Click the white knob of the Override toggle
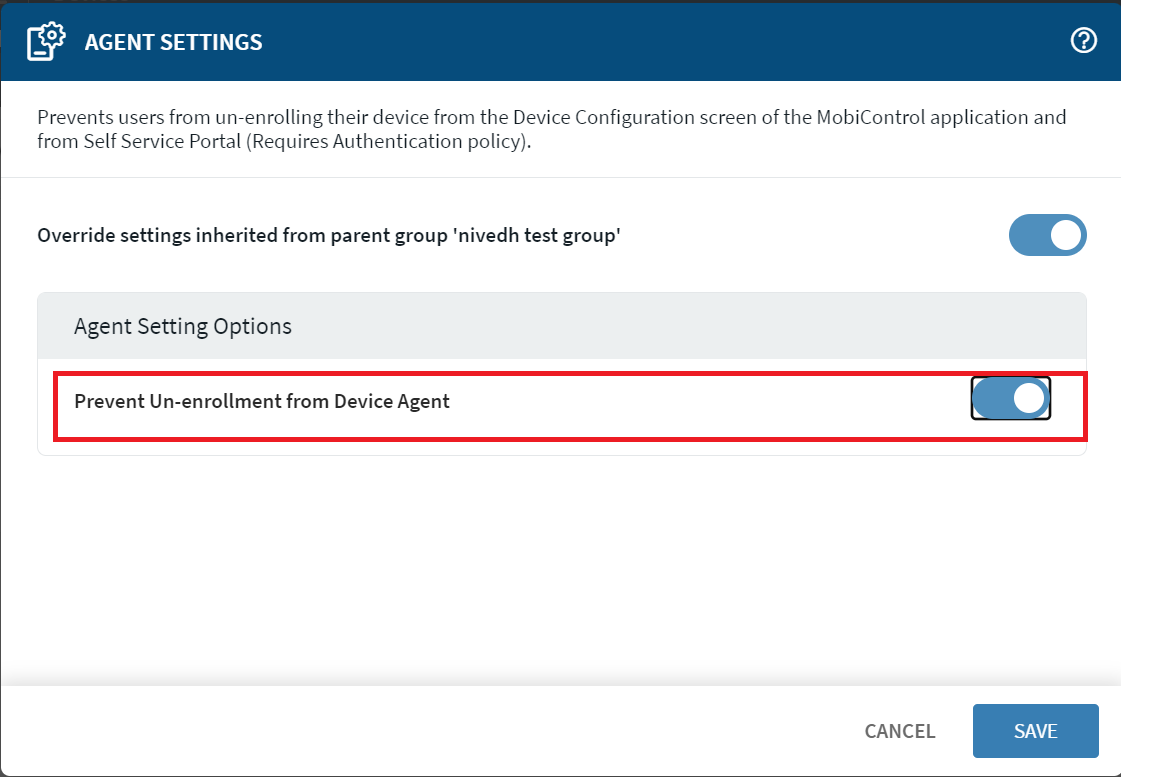This screenshot has width=1152, height=777. (x=1066, y=235)
